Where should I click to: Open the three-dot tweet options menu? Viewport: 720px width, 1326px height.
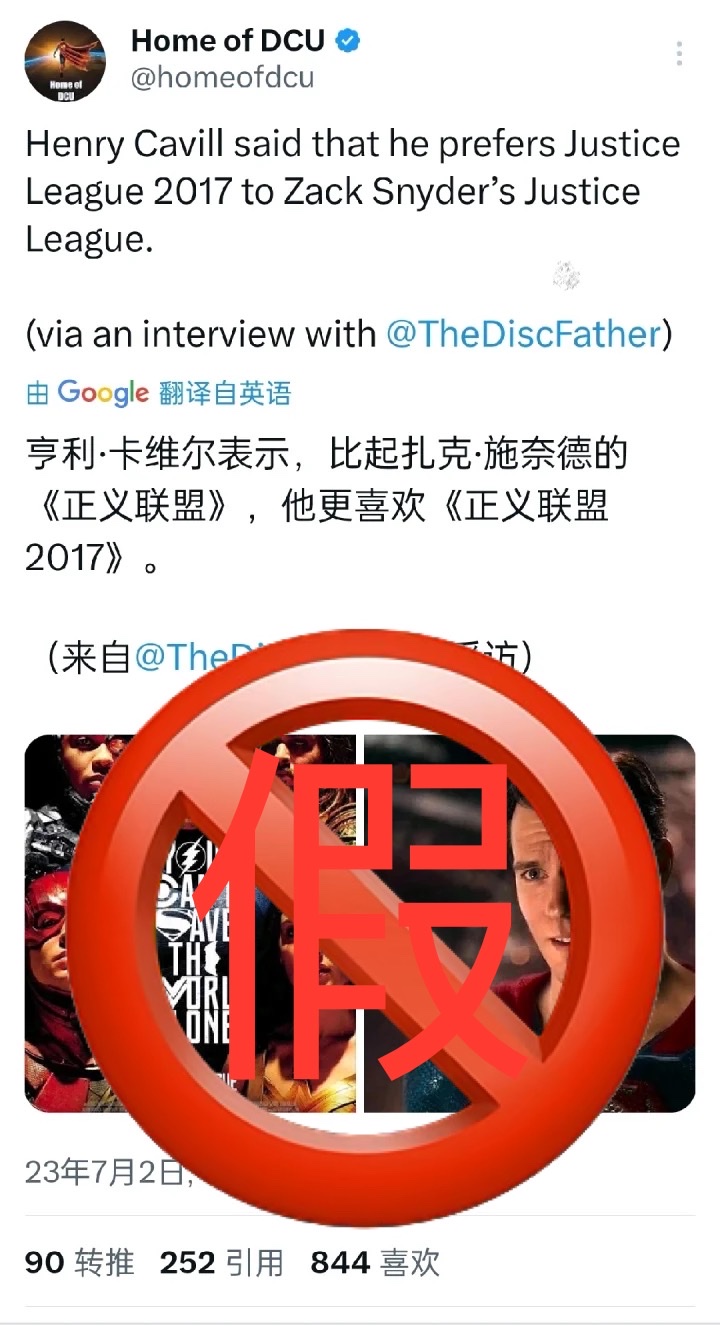coord(680,54)
